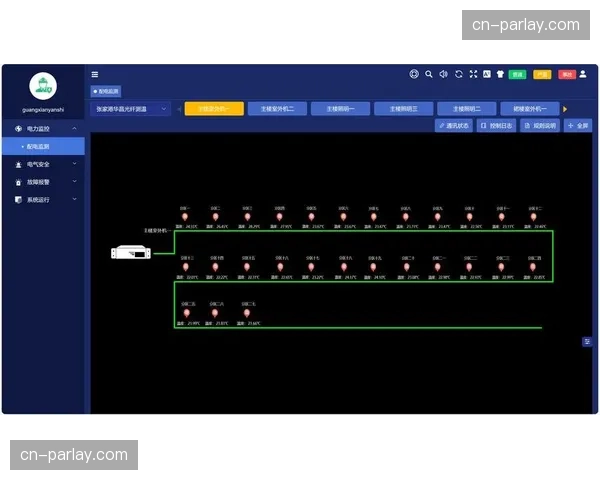Click the theme shirt icon
This screenshot has height=480, width=600.
click(x=500, y=74)
